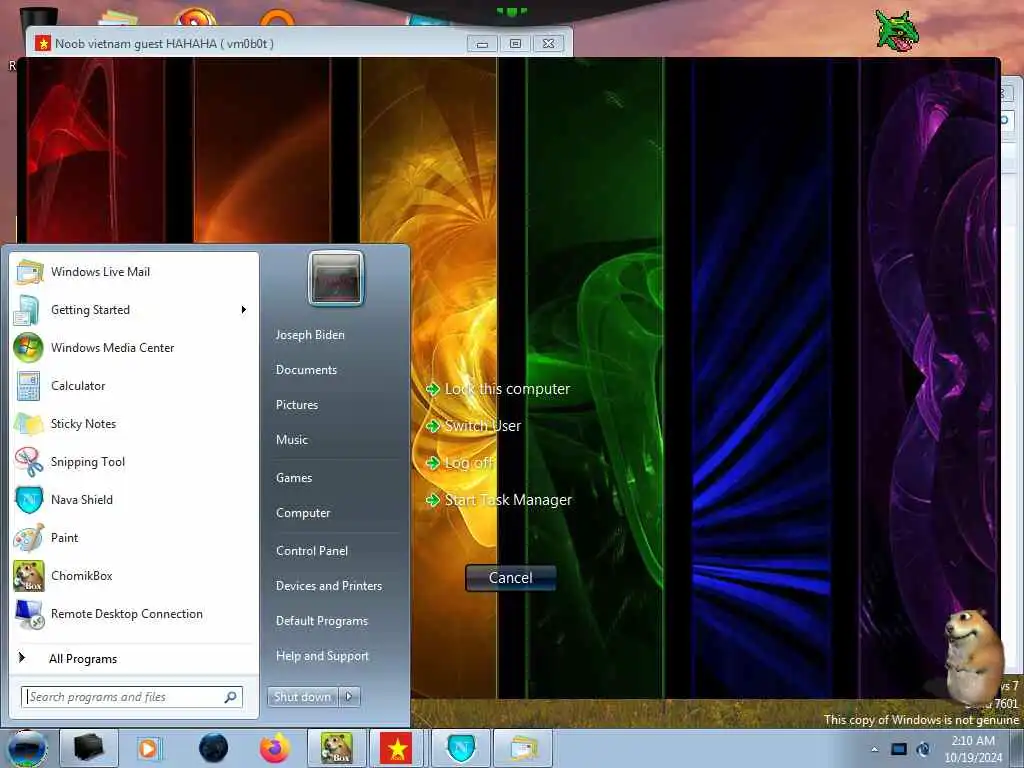Image resolution: width=1024 pixels, height=768 pixels.
Task: Choose Log off option
Action: point(460,463)
